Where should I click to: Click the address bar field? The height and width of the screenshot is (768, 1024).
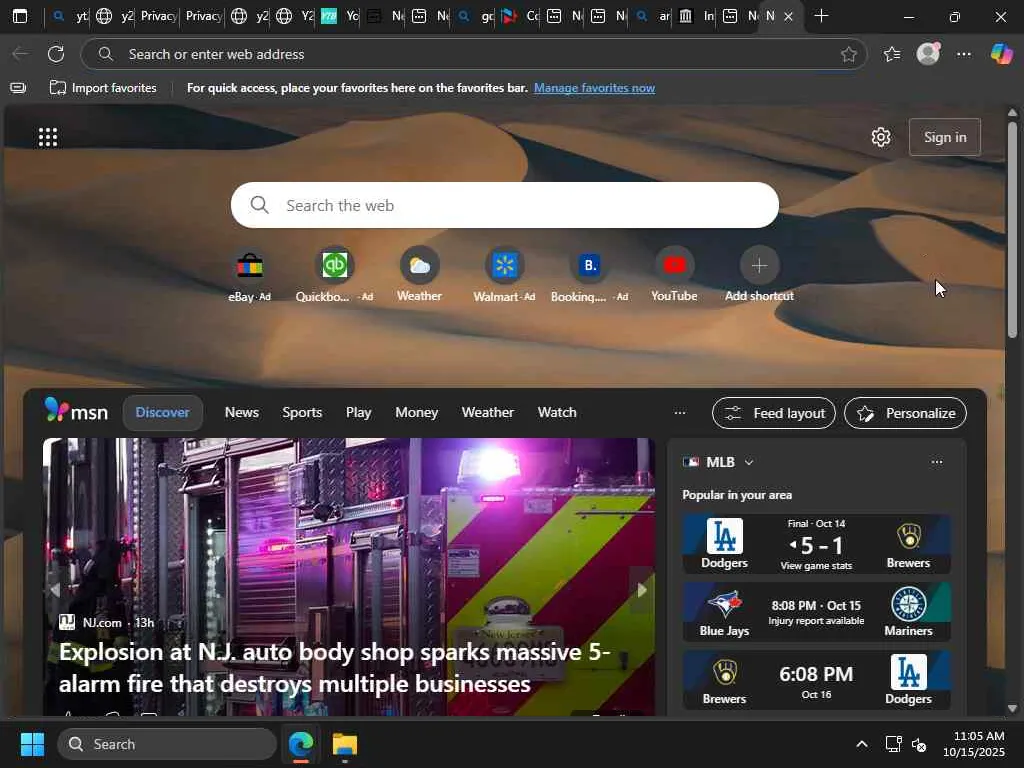pos(474,54)
